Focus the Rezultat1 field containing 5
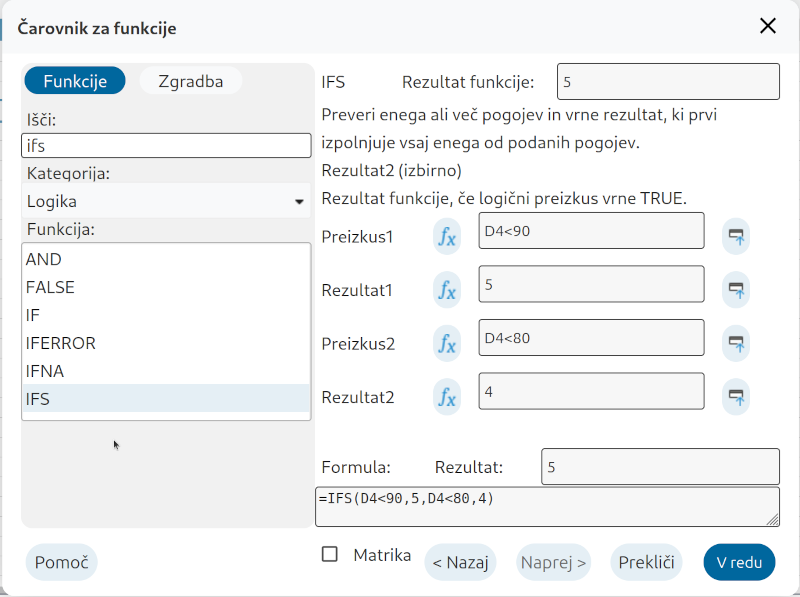Screen dimensions: 800x597 click(591, 284)
